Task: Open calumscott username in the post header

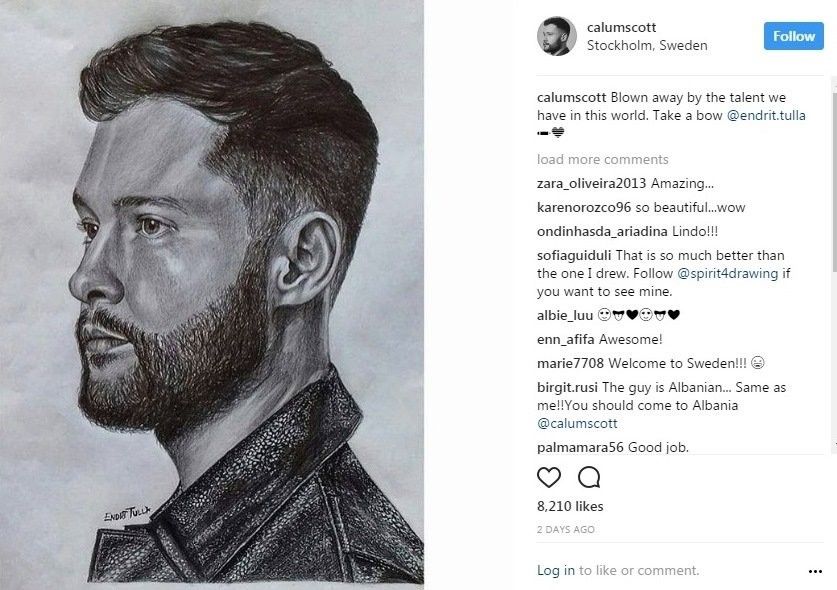Action: tap(622, 27)
